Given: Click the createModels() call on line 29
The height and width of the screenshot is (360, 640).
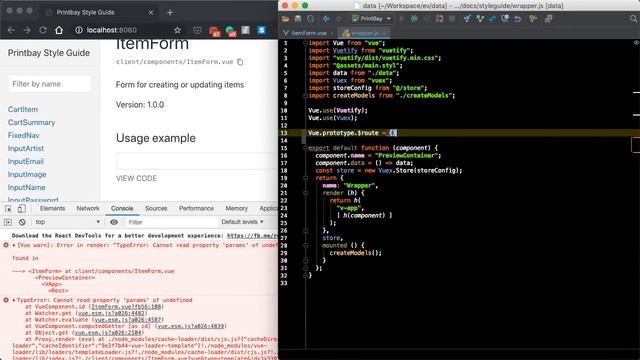Looking at the screenshot, I should 355,253.
